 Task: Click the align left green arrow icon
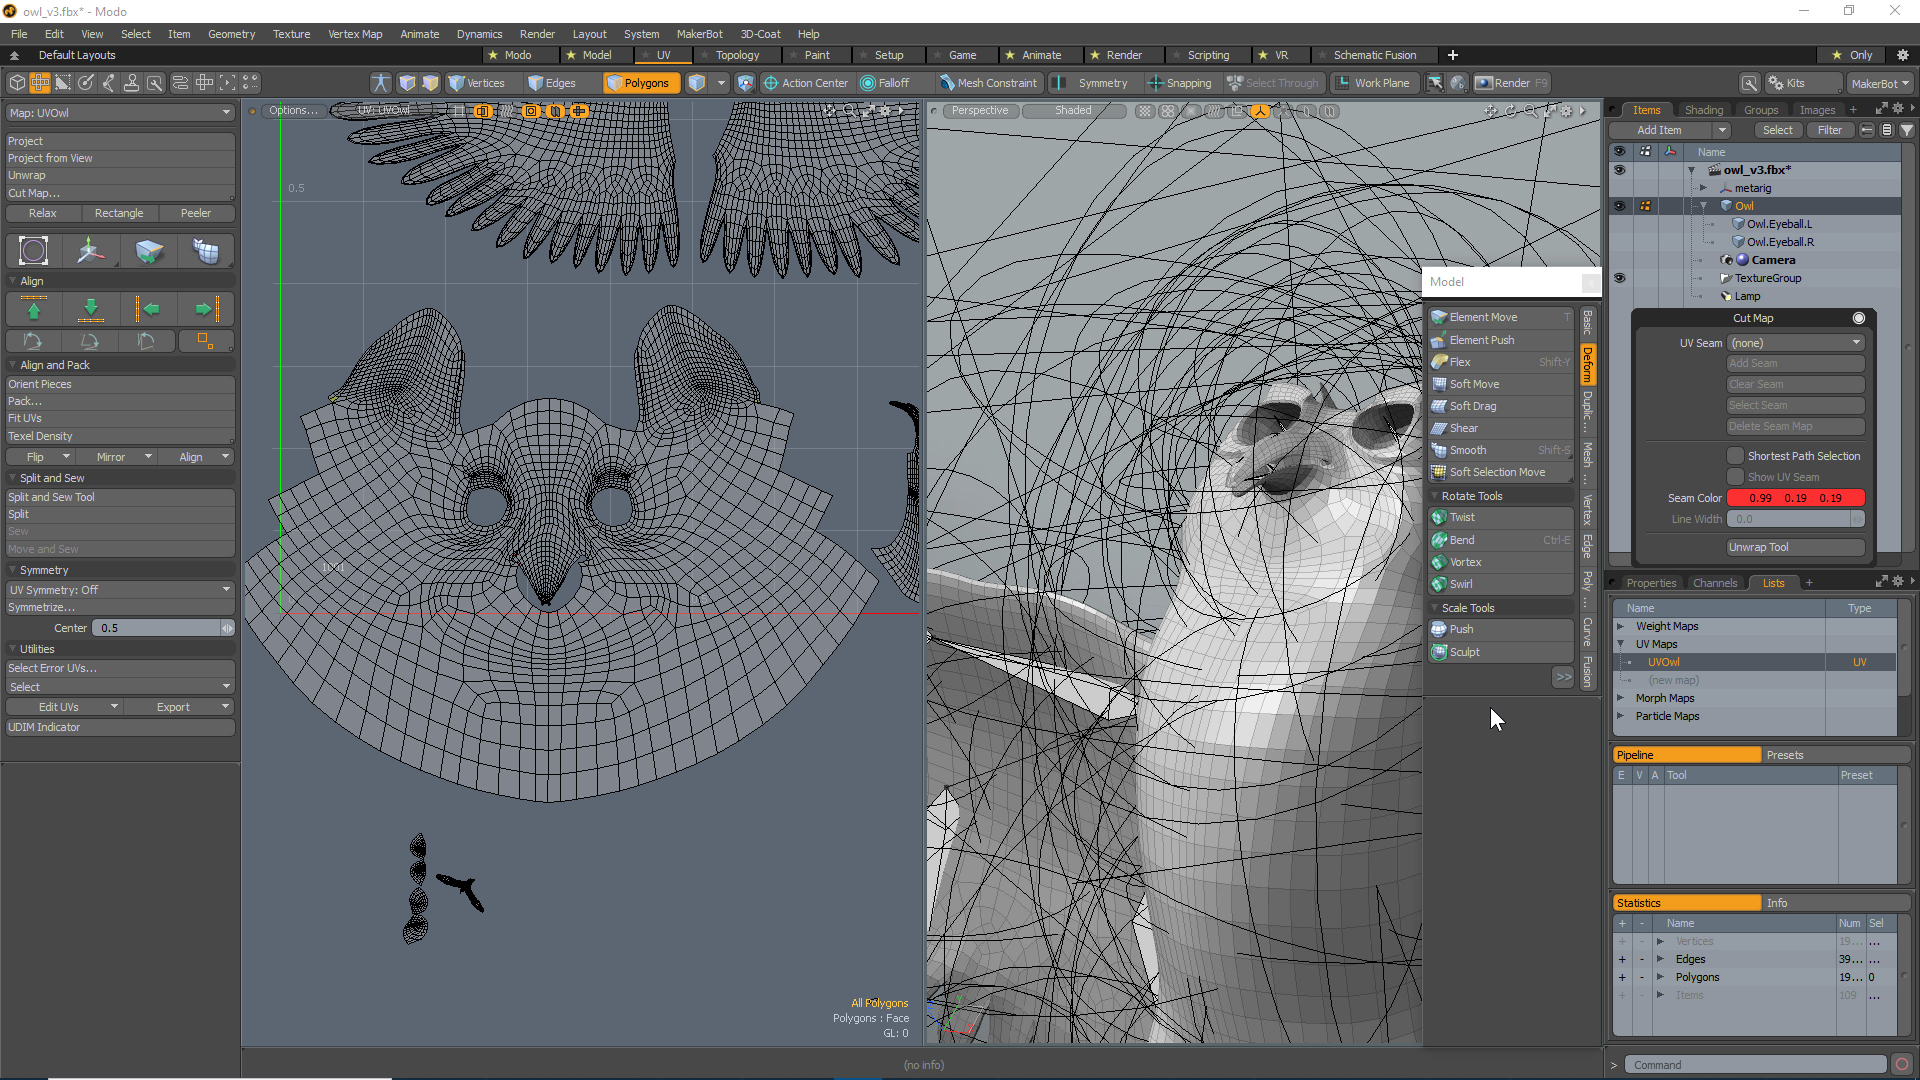coord(148,309)
